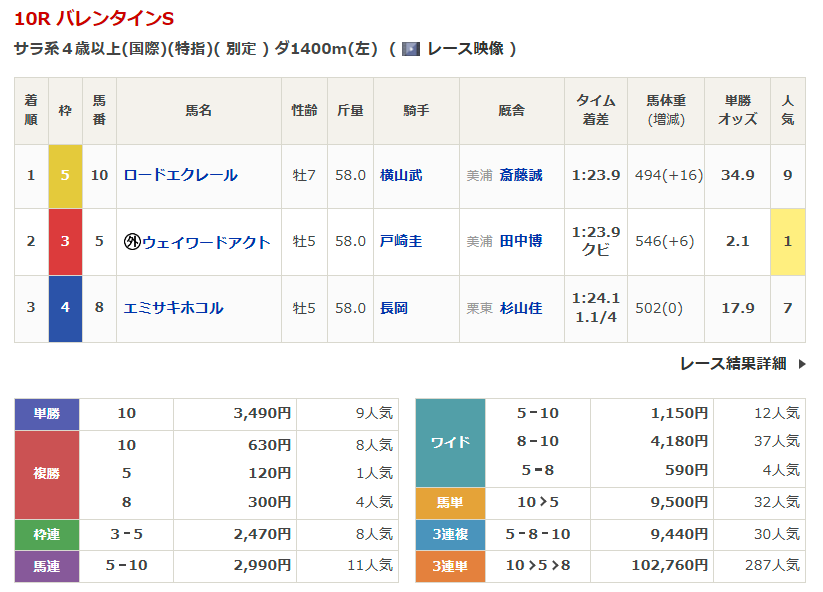Image resolution: width=823 pixels, height=592 pixels.
Task: Click the red frame 3 color cell
Action: click(x=65, y=242)
